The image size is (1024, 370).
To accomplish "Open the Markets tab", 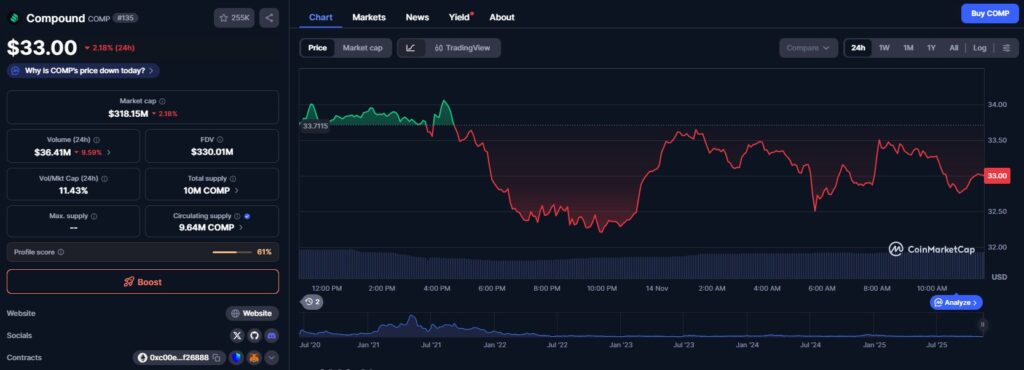I will coord(369,17).
